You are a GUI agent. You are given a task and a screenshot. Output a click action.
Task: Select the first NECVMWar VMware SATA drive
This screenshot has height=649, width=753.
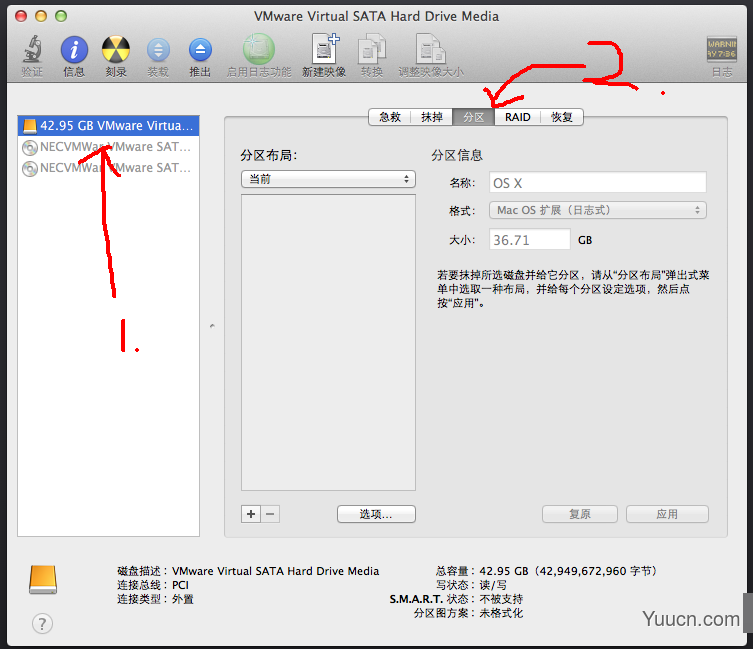coord(109,147)
